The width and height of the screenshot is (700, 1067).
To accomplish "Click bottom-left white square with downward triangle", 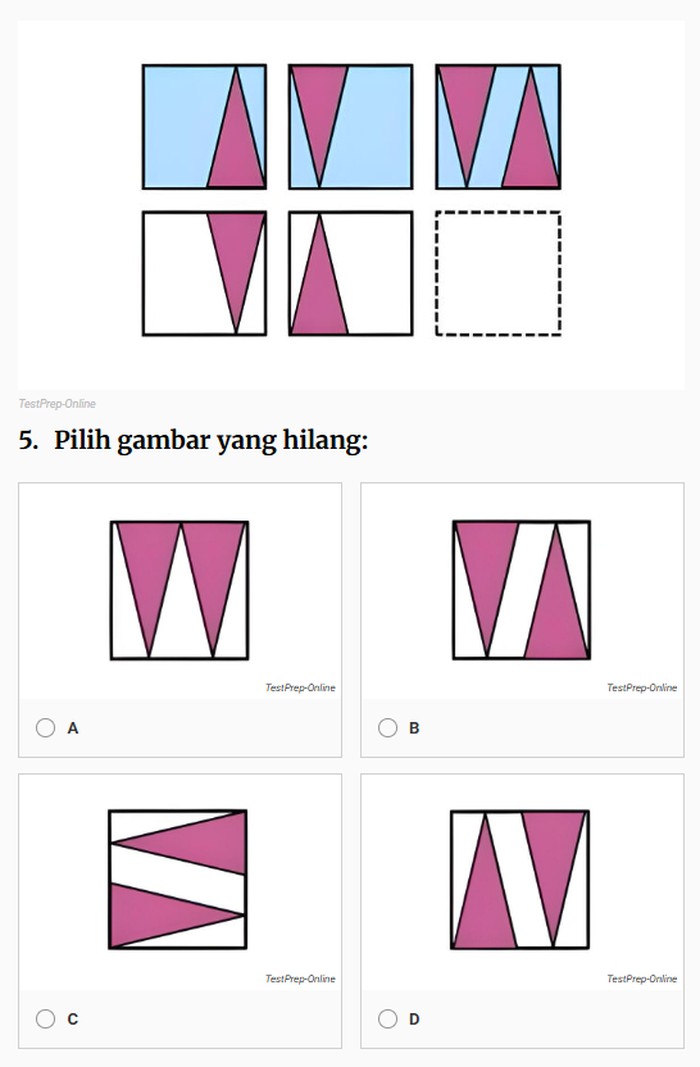I will (x=204, y=273).
